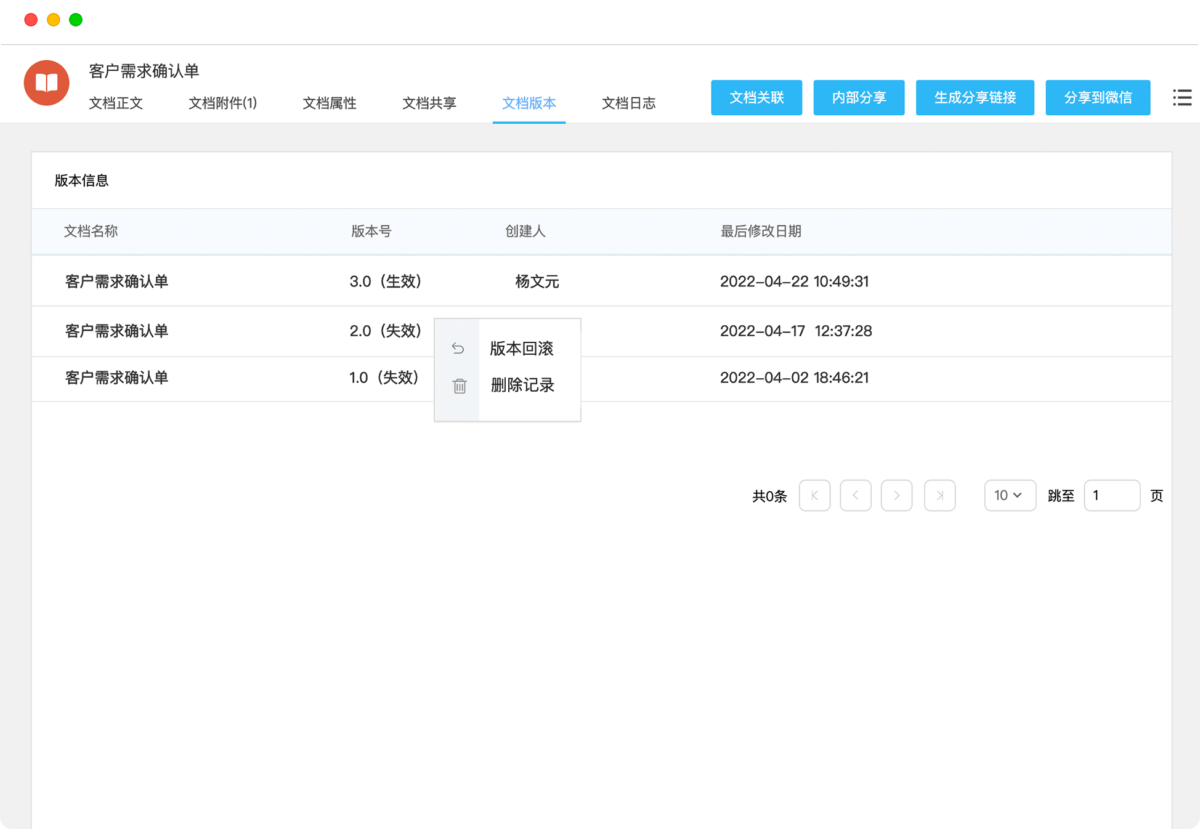Click creator name 杨文元
The width and height of the screenshot is (1200, 829).
click(x=537, y=282)
